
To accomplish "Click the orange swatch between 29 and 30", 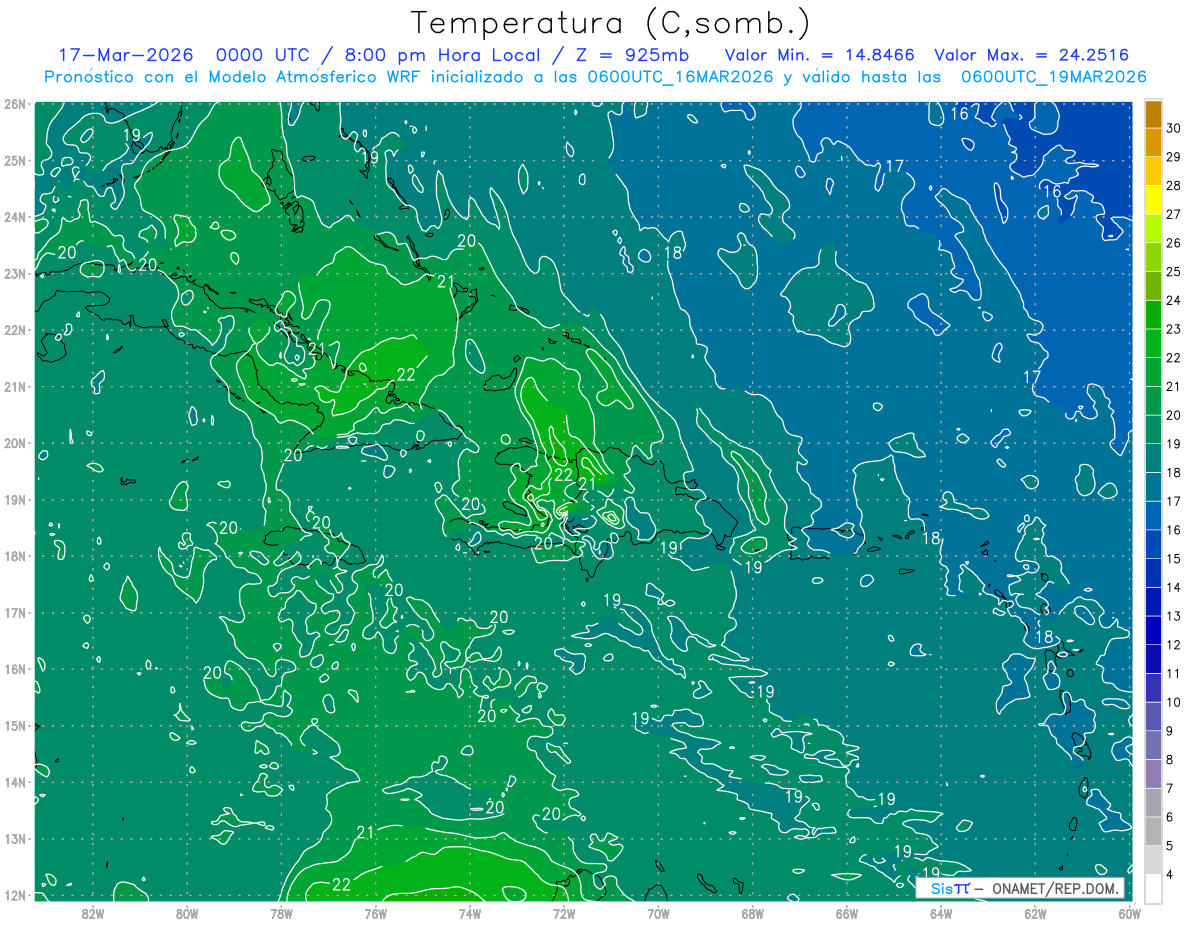I will coord(1153,143).
